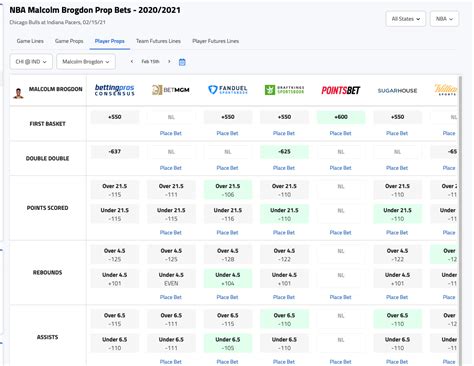474x366 pixels.
Task: Click Place Bet under DraftKings Double Double
Action: (x=284, y=168)
